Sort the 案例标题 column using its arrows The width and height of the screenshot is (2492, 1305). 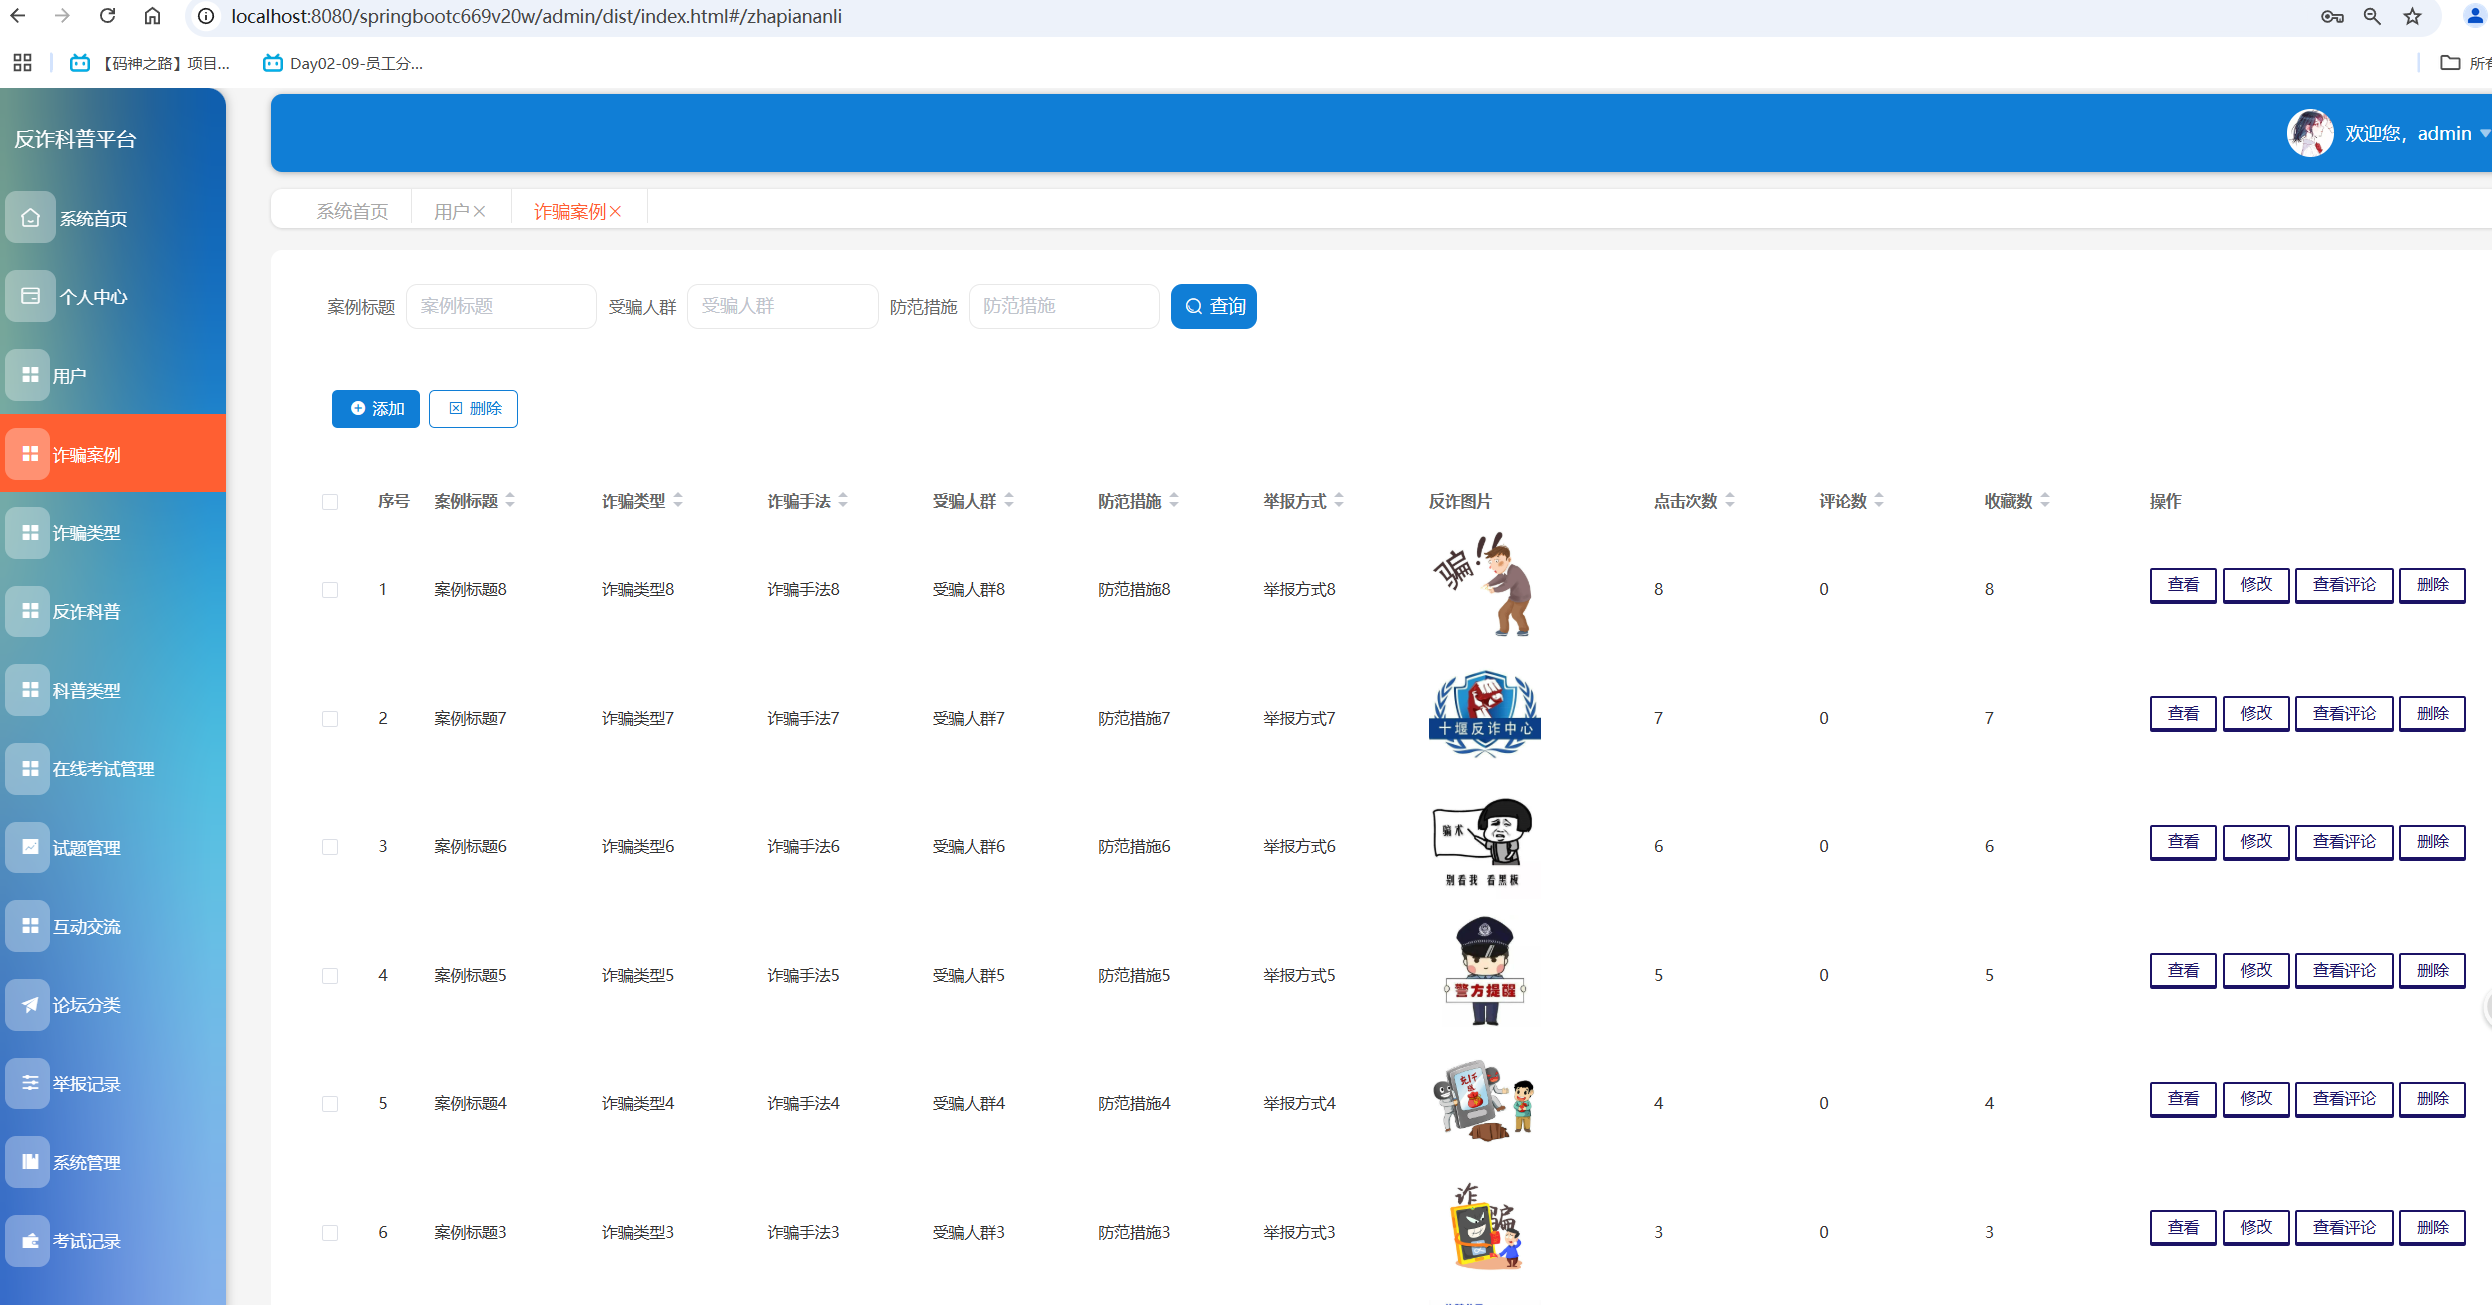click(x=510, y=501)
